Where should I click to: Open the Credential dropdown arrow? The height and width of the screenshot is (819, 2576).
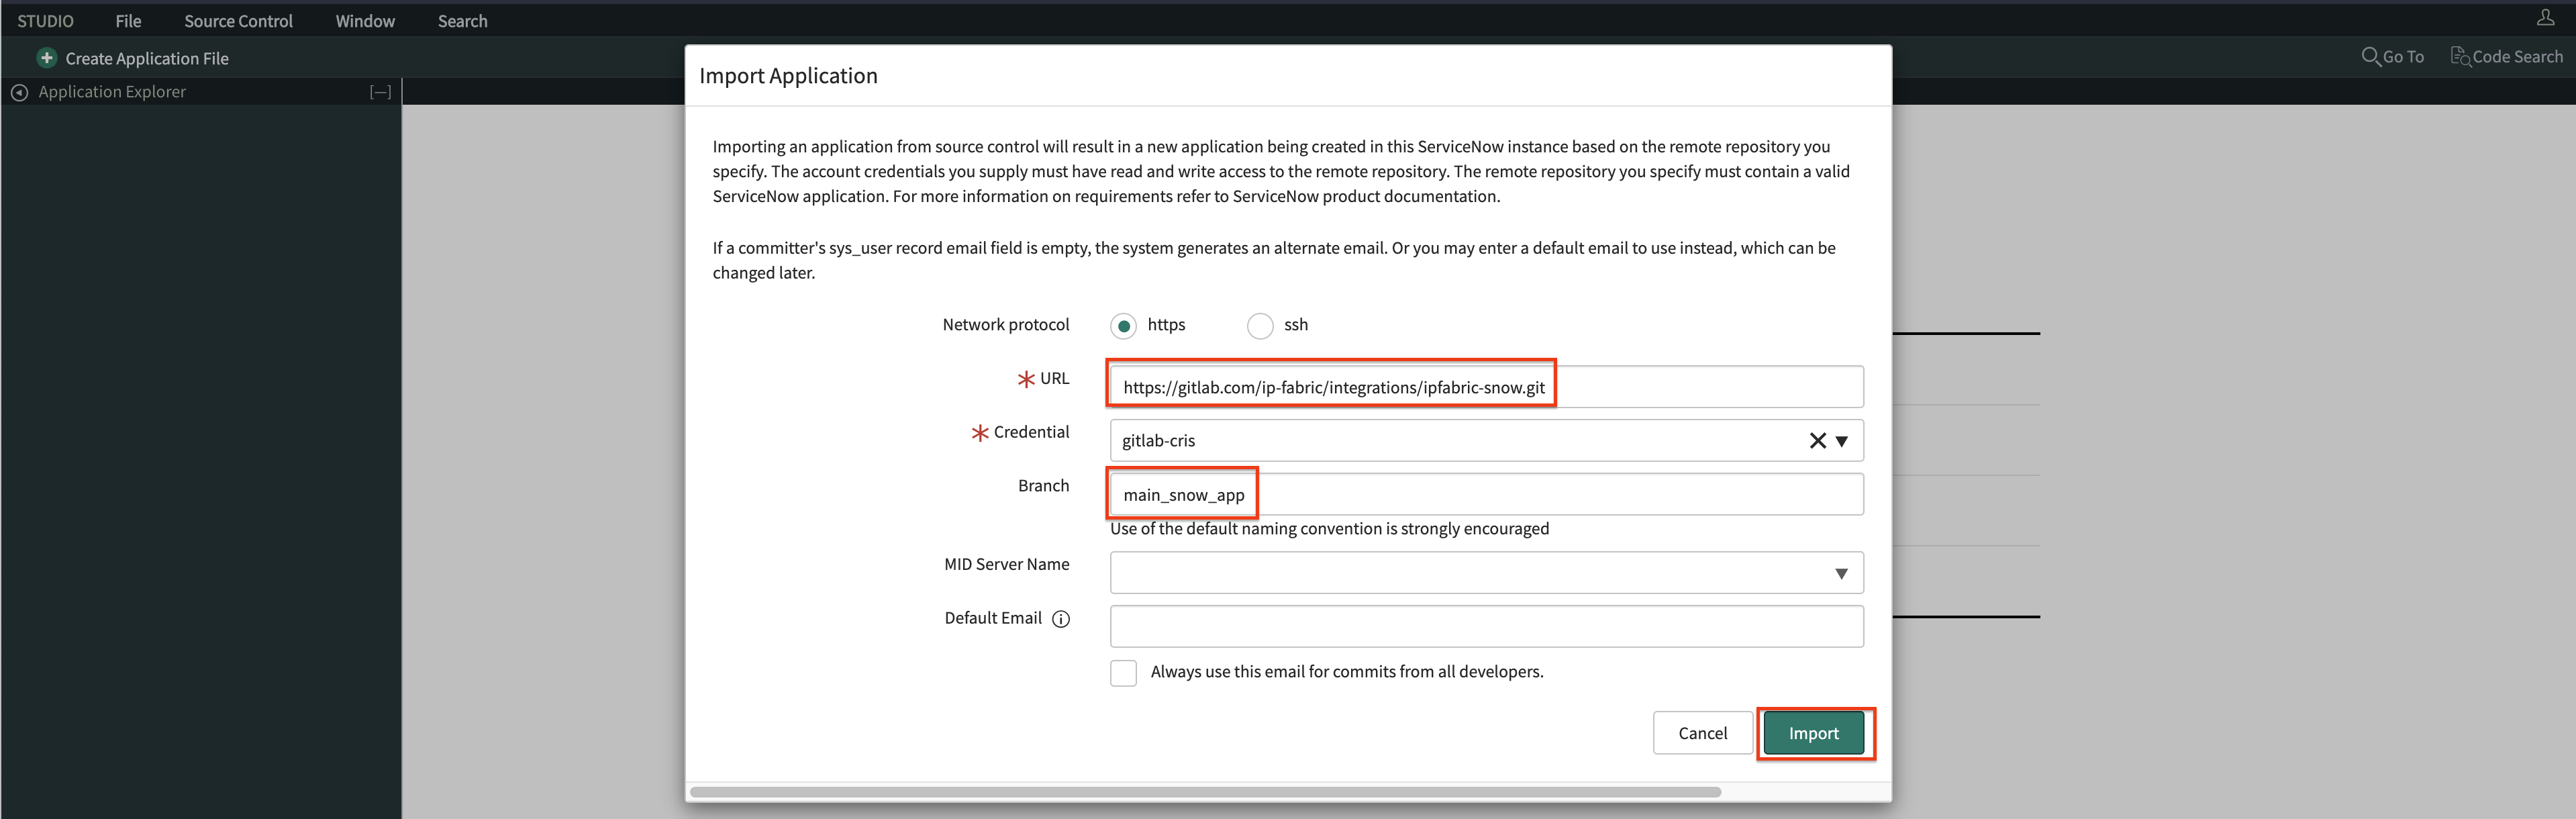tap(1842, 441)
